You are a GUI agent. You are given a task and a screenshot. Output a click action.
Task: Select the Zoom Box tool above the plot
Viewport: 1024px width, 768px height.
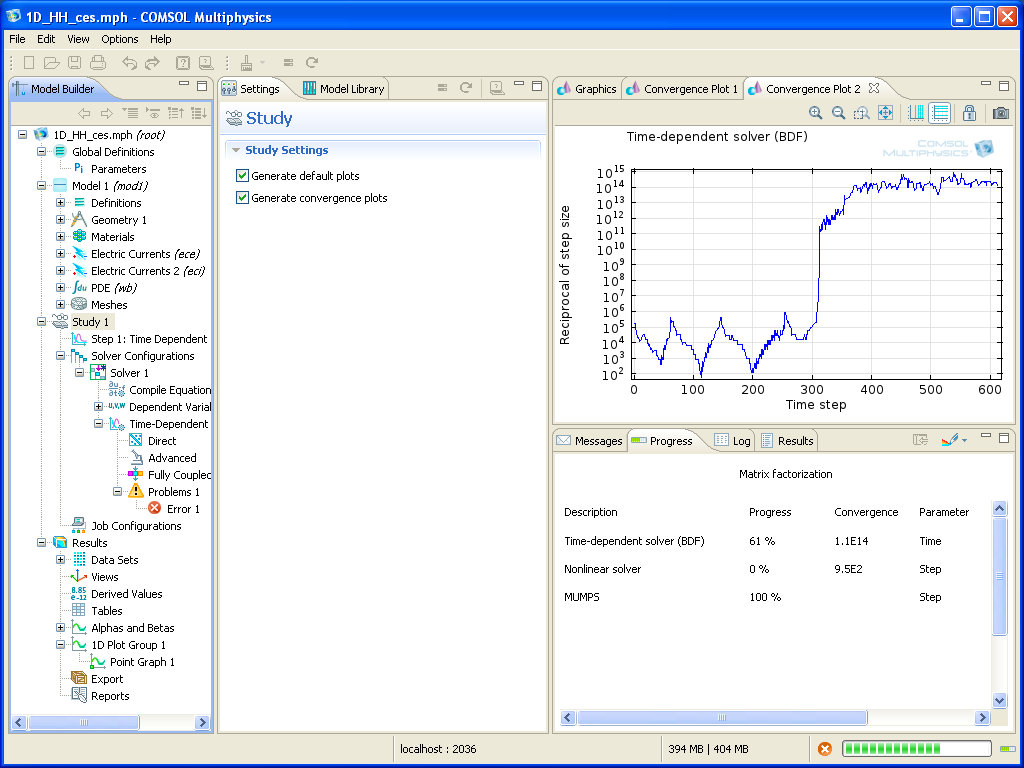pos(861,113)
